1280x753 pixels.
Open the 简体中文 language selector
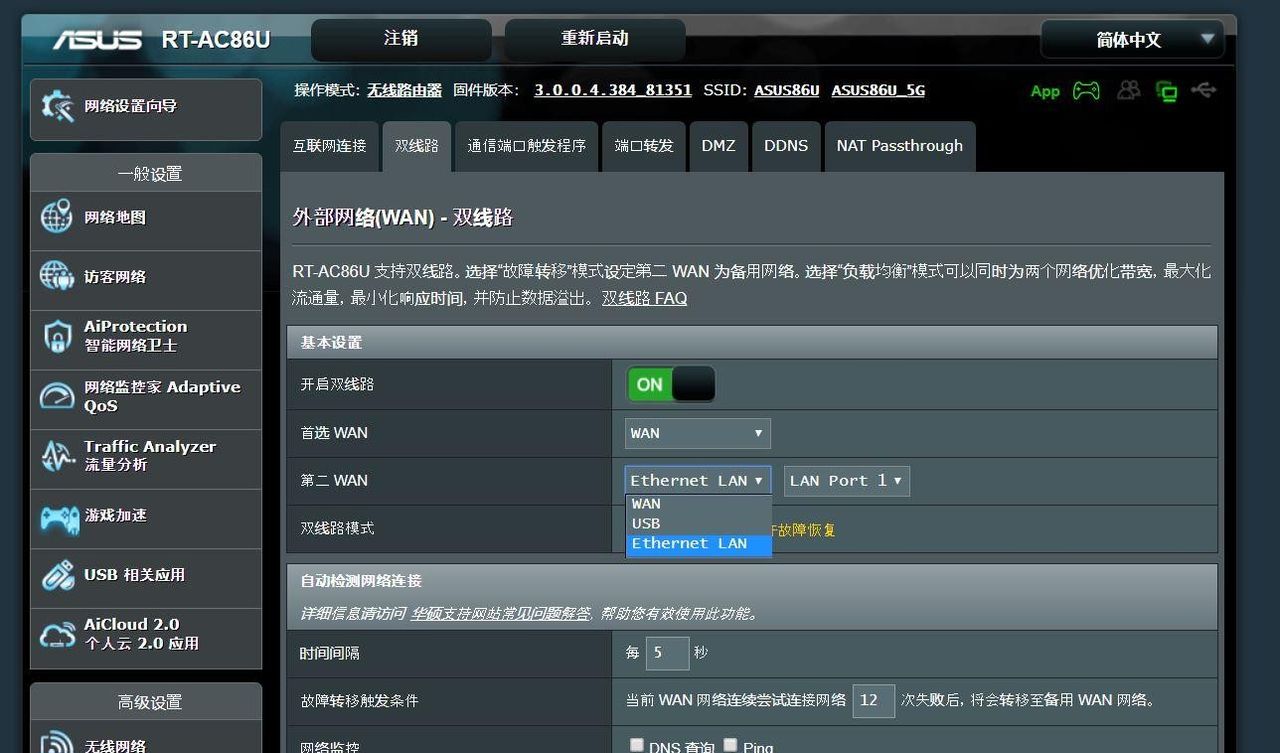point(1131,39)
